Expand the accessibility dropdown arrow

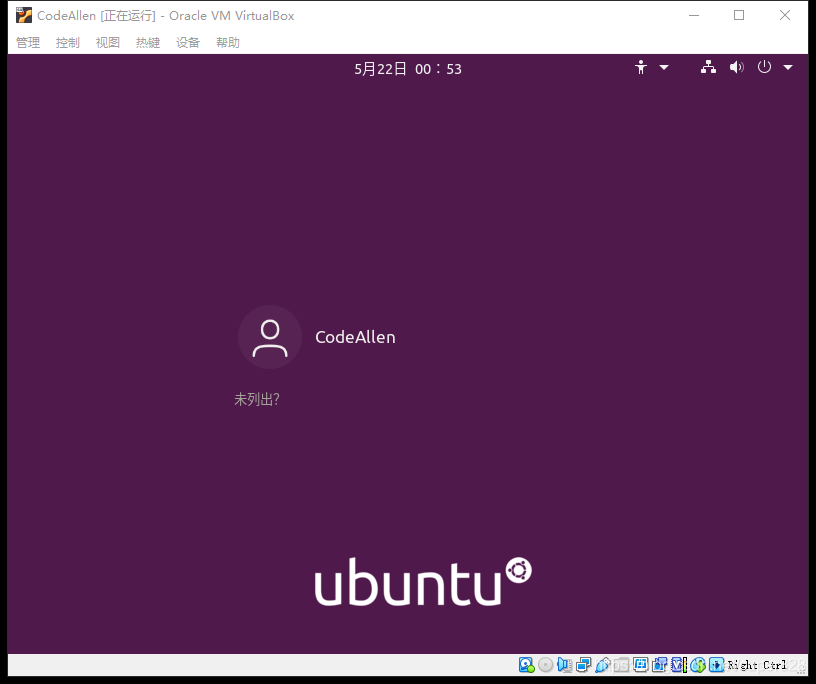click(664, 67)
